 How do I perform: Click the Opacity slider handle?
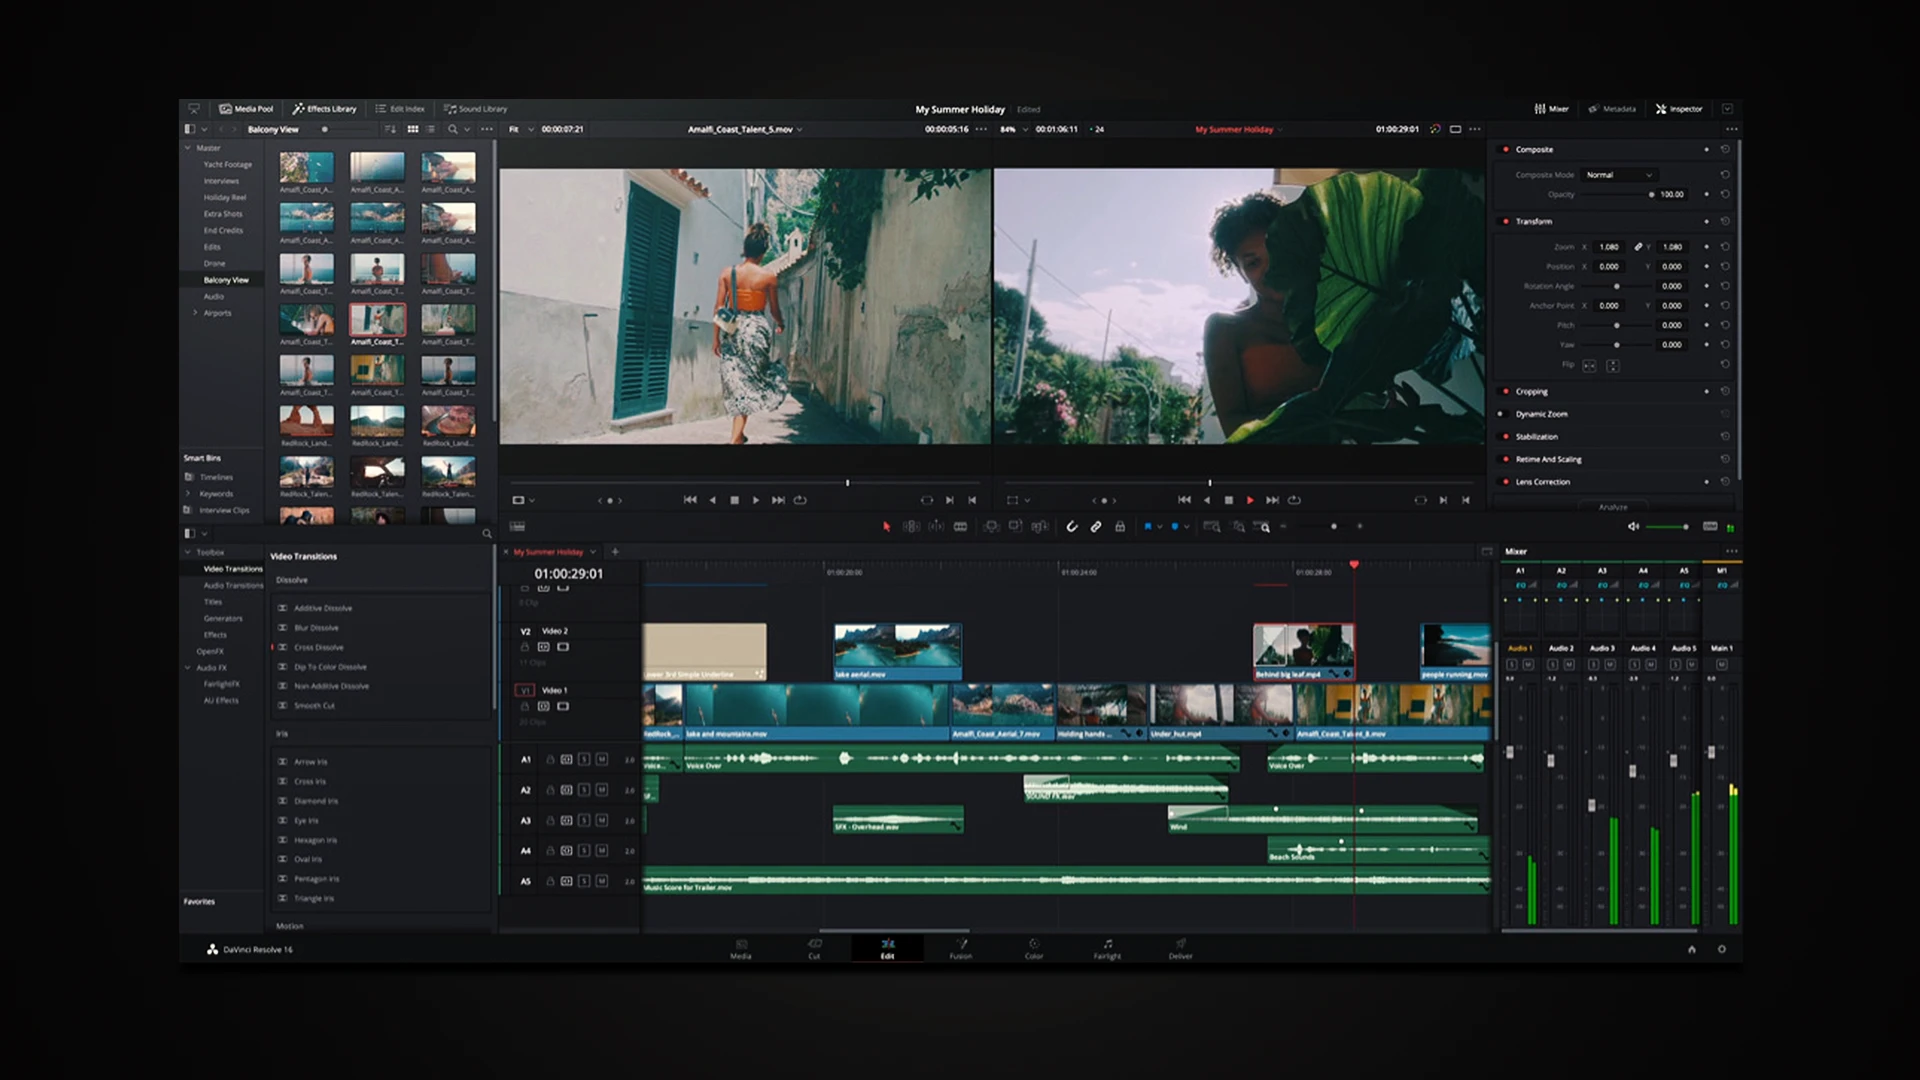(x=1651, y=194)
